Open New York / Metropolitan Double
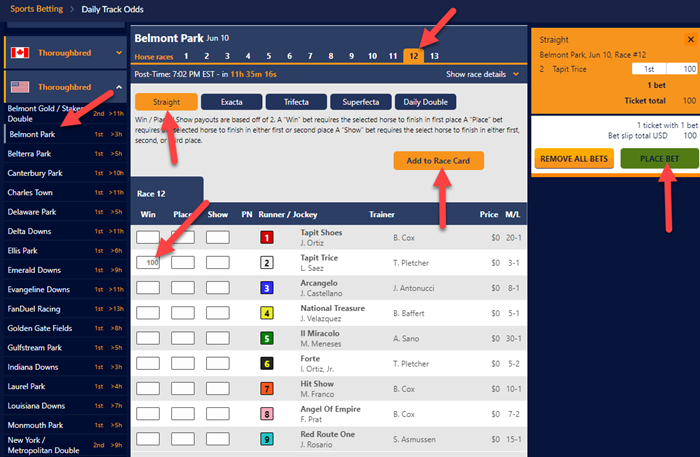 click(65, 445)
